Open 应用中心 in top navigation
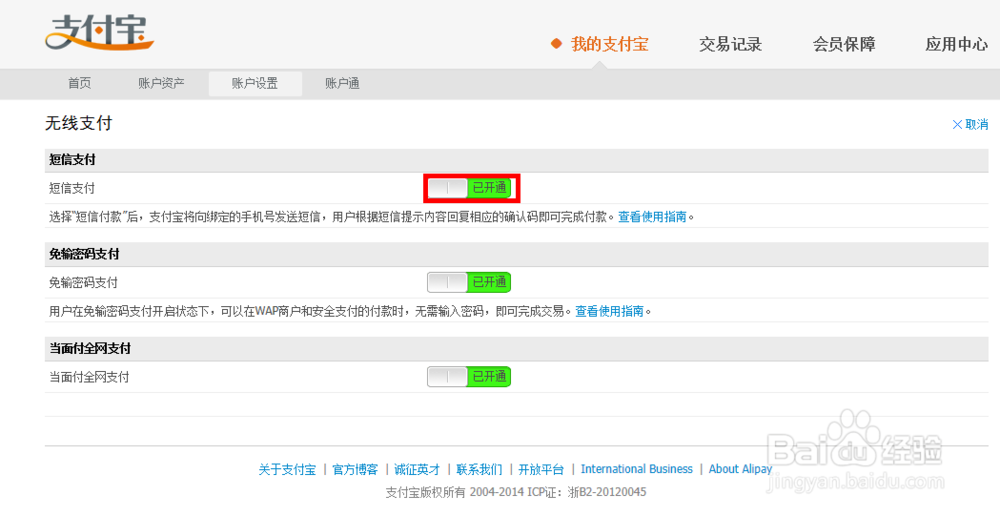Viewport: 1000px width, 516px height. click(x=957, y=44)
